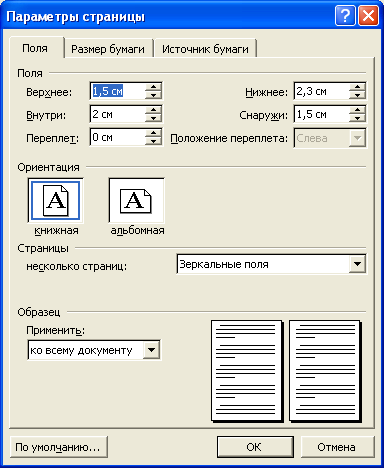Viewport: 384px width, 468px height.
Task: Decrease the Внутри margin value
Action: (153, 118)
